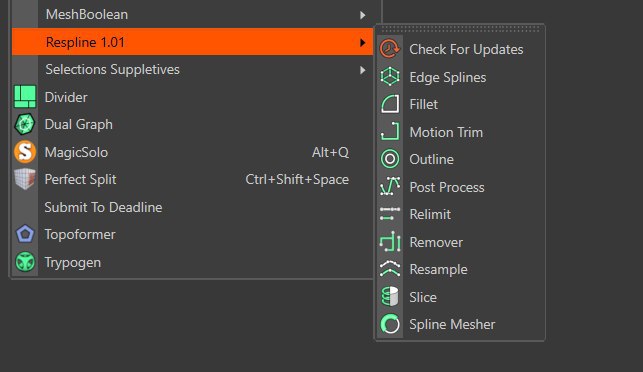Expand the Selections Suppletives submenu arrow
Viewport: 643px width, 372px height.
(363, 70)
